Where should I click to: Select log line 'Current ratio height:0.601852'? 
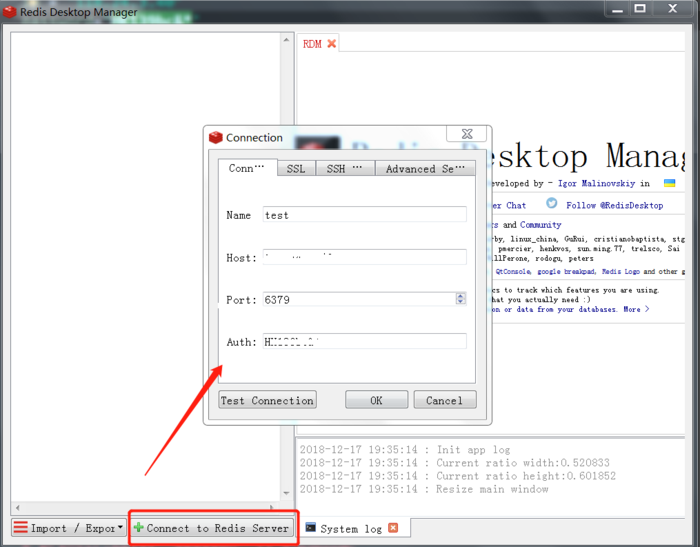[458, 476]
